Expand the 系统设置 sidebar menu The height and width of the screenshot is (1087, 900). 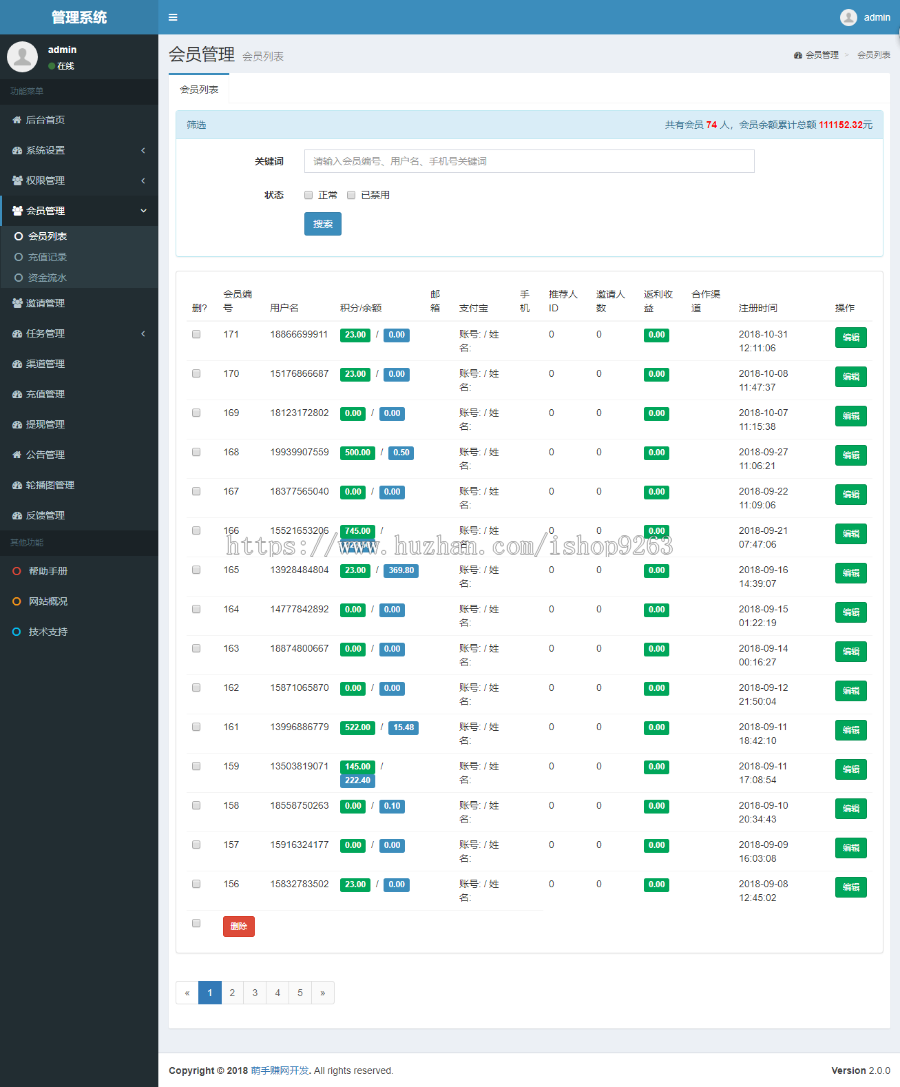pyautogui.click(x=79, y=150)
